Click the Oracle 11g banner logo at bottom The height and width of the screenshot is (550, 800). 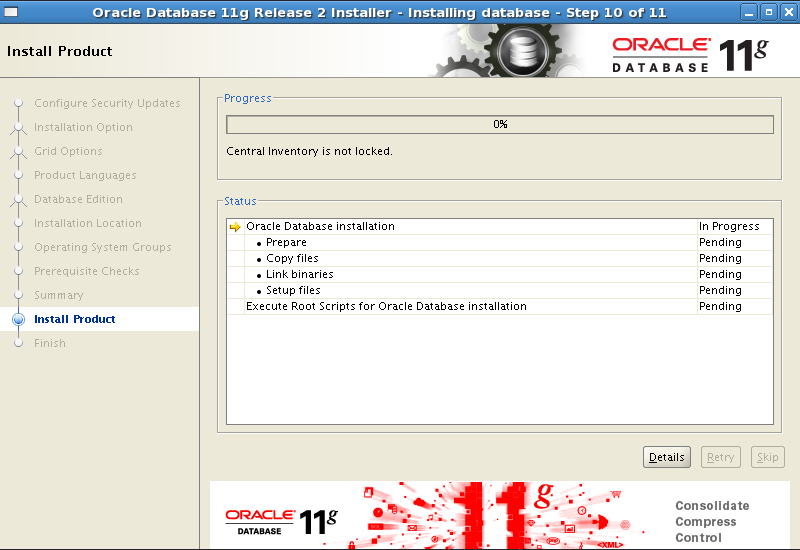click(282, 521)
